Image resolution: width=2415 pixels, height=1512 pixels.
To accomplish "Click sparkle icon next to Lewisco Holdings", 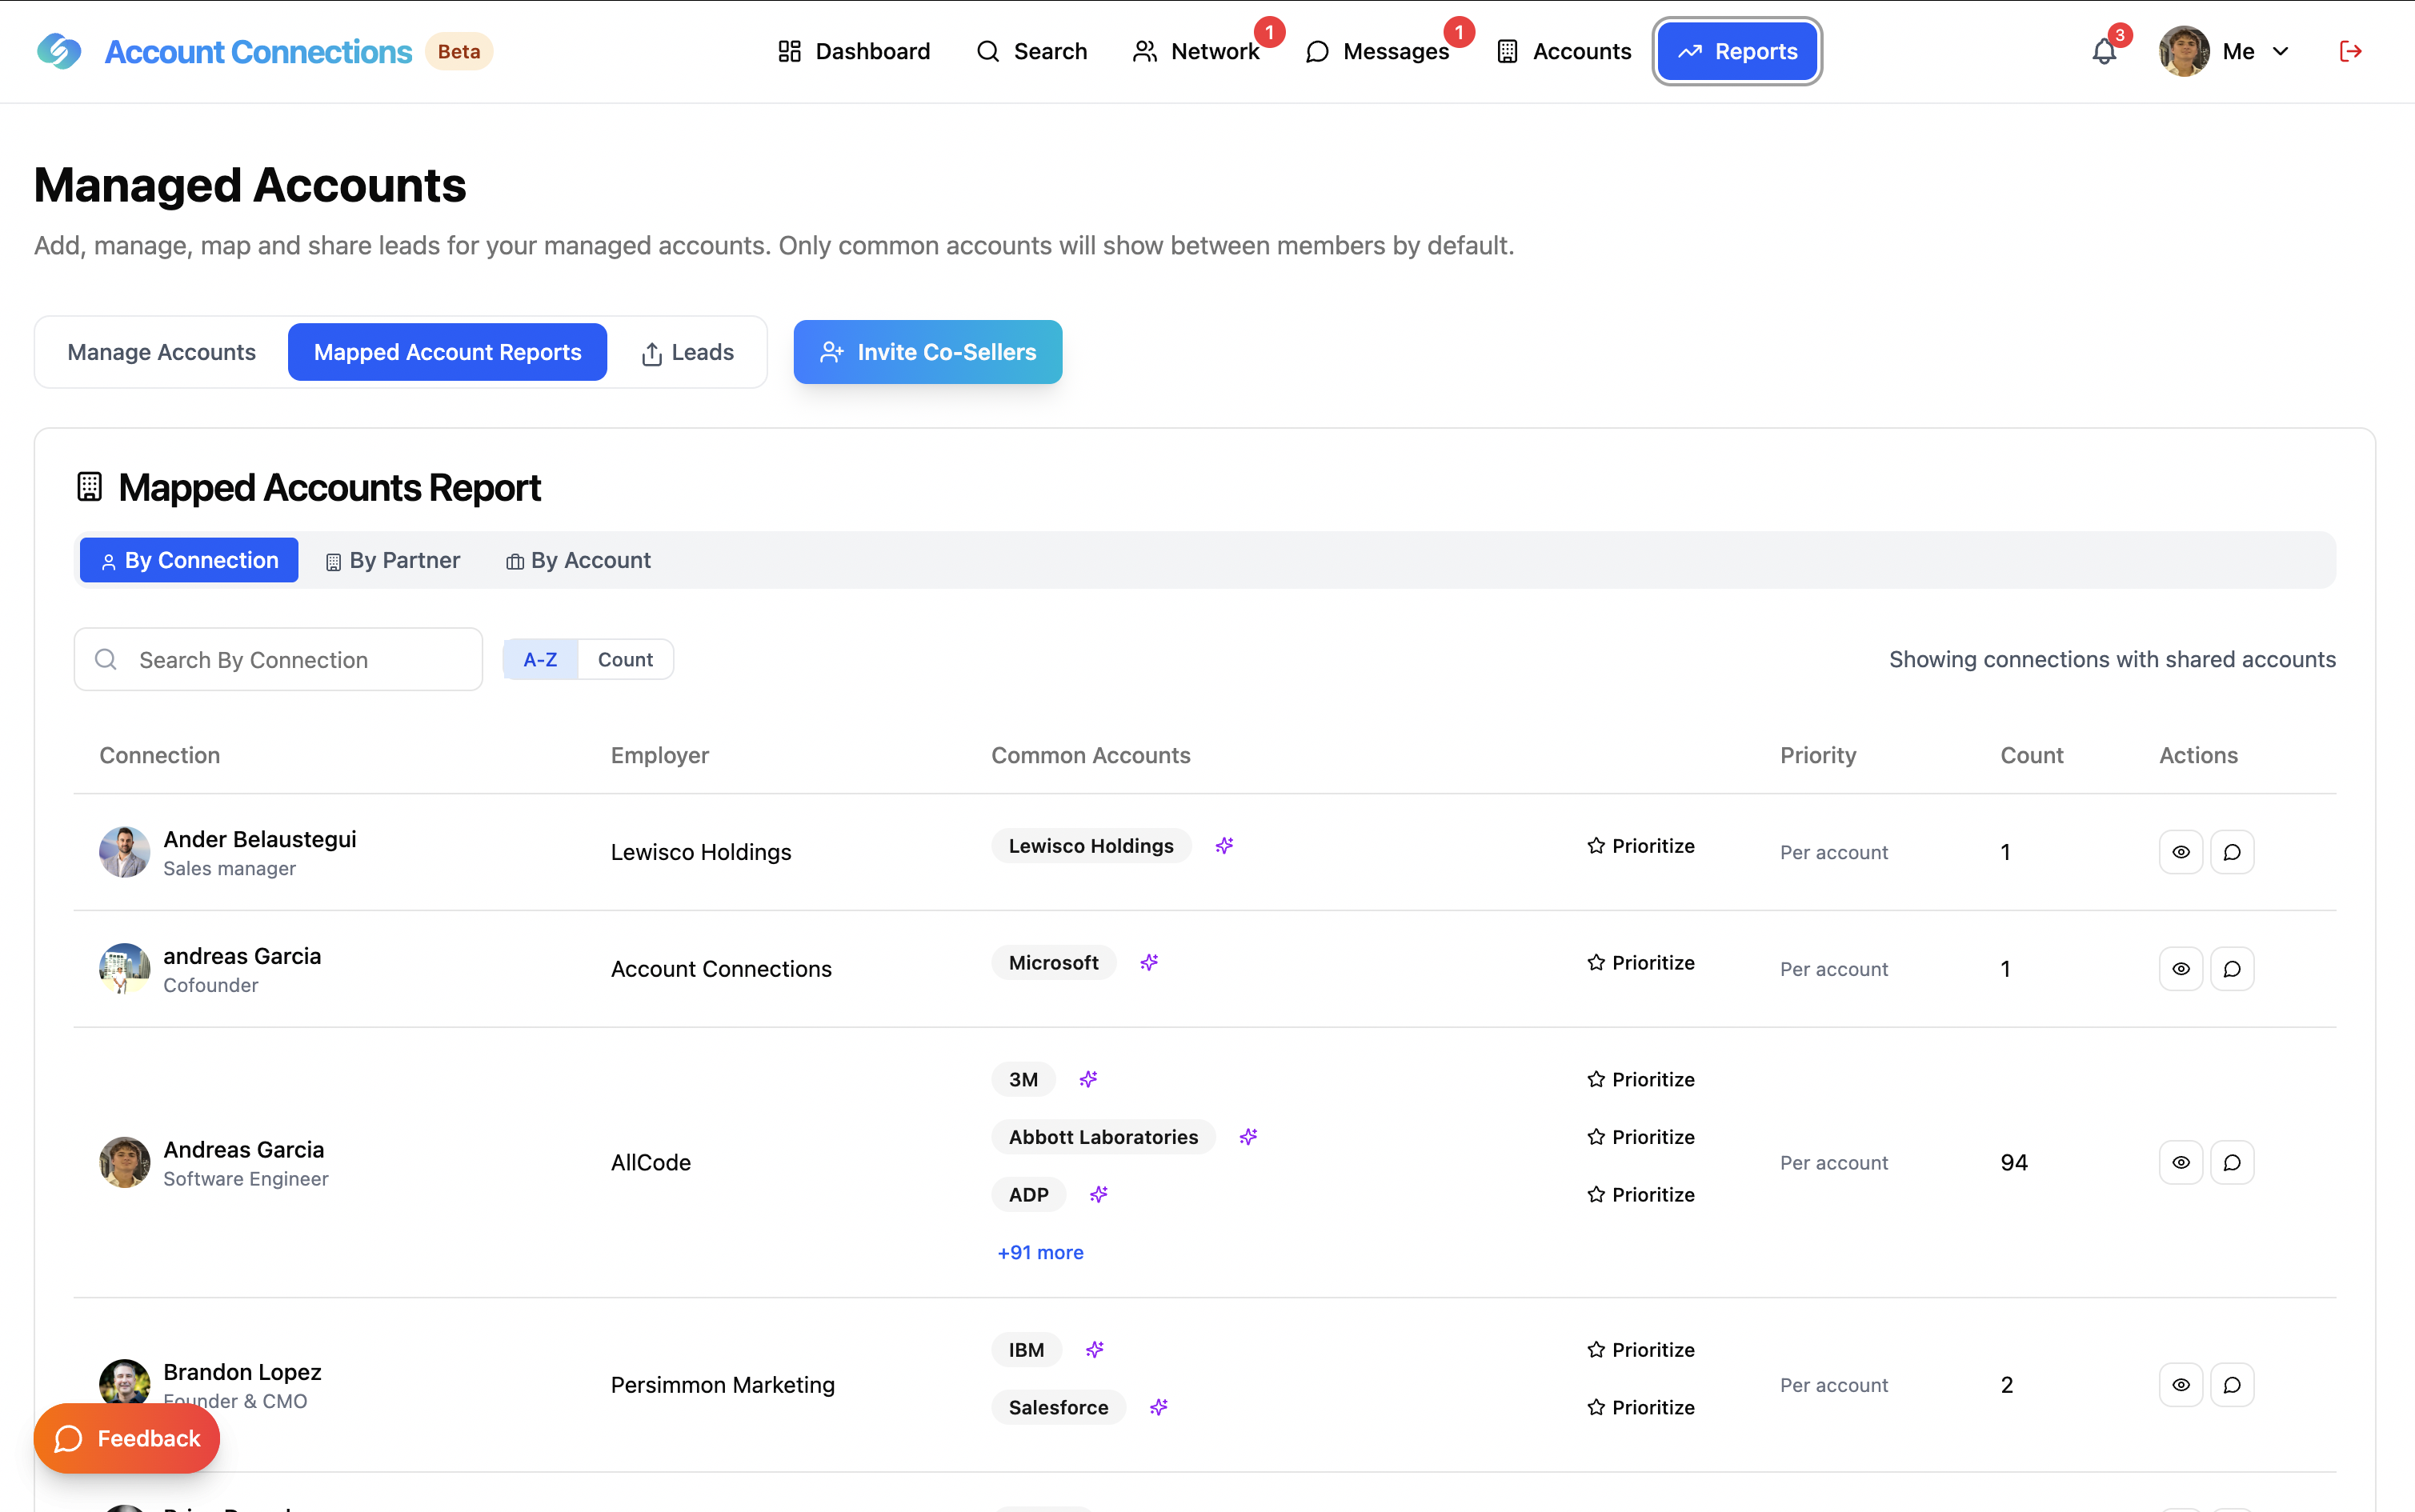I will point(1224,846).
